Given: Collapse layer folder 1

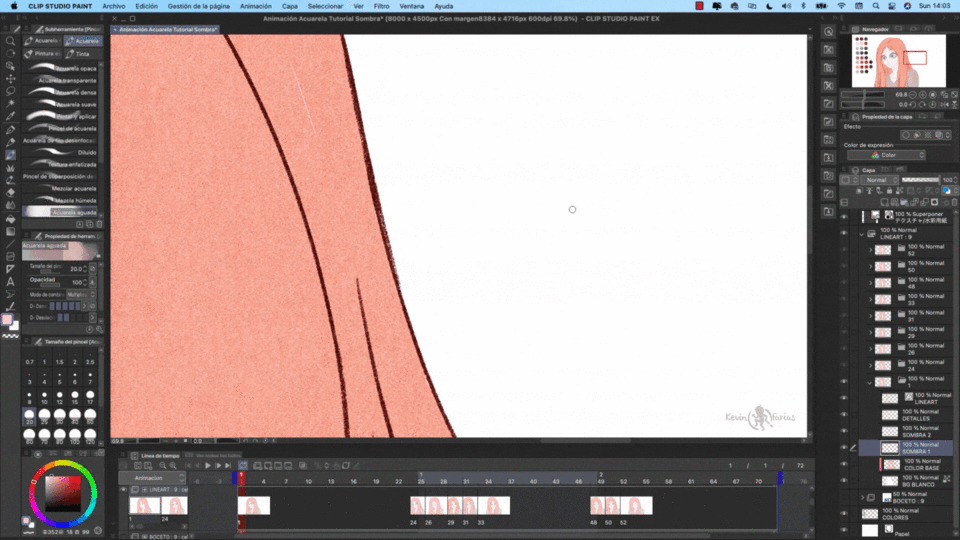Looking at the screenshot, I should 871,382.
